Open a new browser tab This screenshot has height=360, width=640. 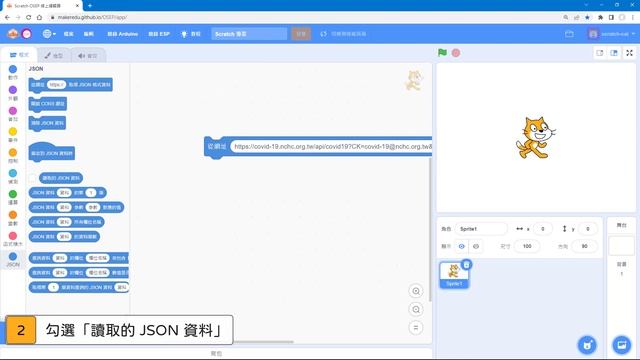90,5
